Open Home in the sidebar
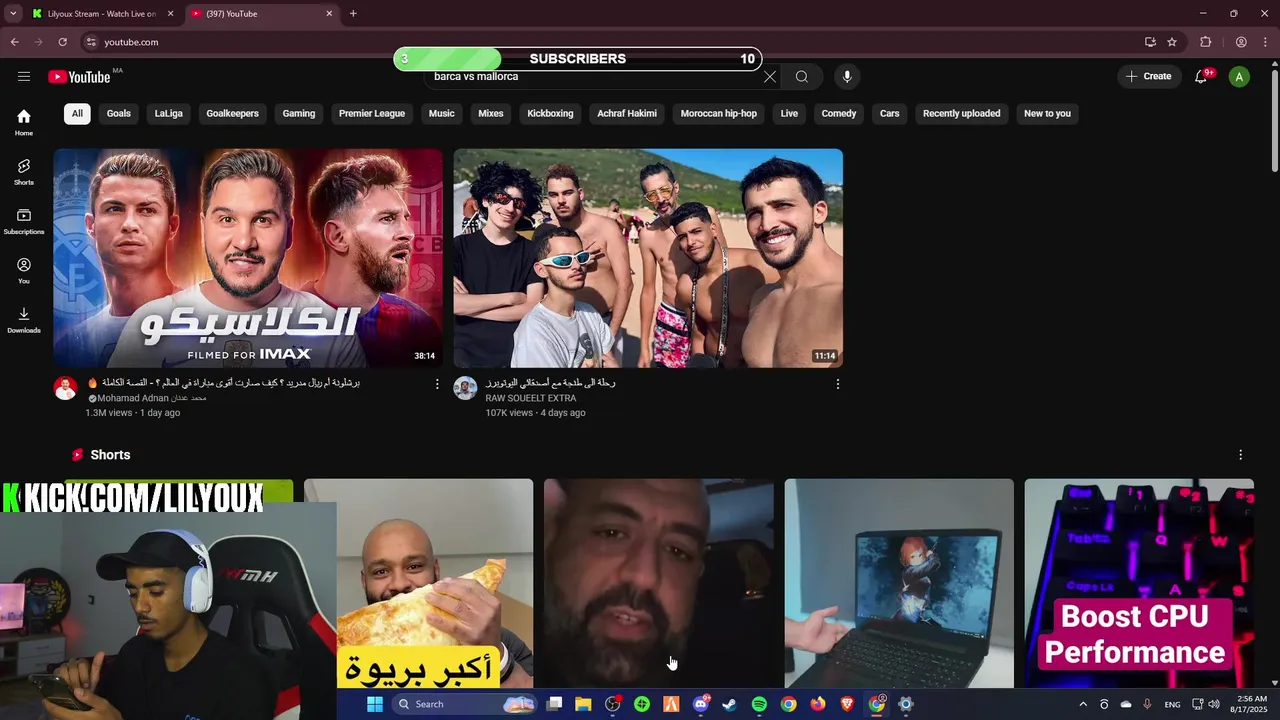 24,122
